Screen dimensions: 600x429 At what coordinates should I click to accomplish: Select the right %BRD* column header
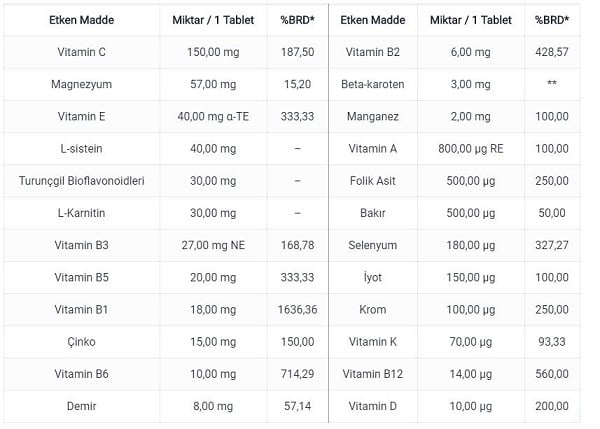tap(552, 20)
